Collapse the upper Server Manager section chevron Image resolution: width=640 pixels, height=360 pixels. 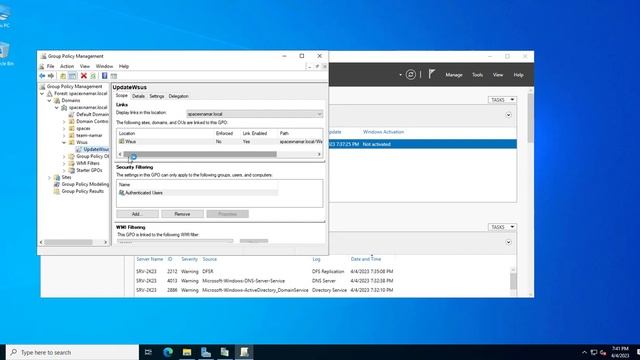click(x=509, y=115)
